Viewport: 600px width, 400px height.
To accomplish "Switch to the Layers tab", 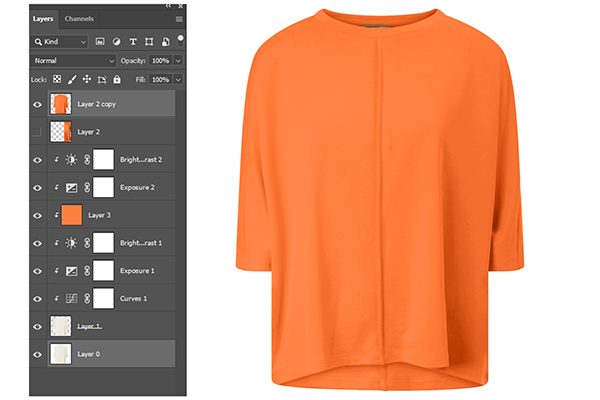I will 43,19.
